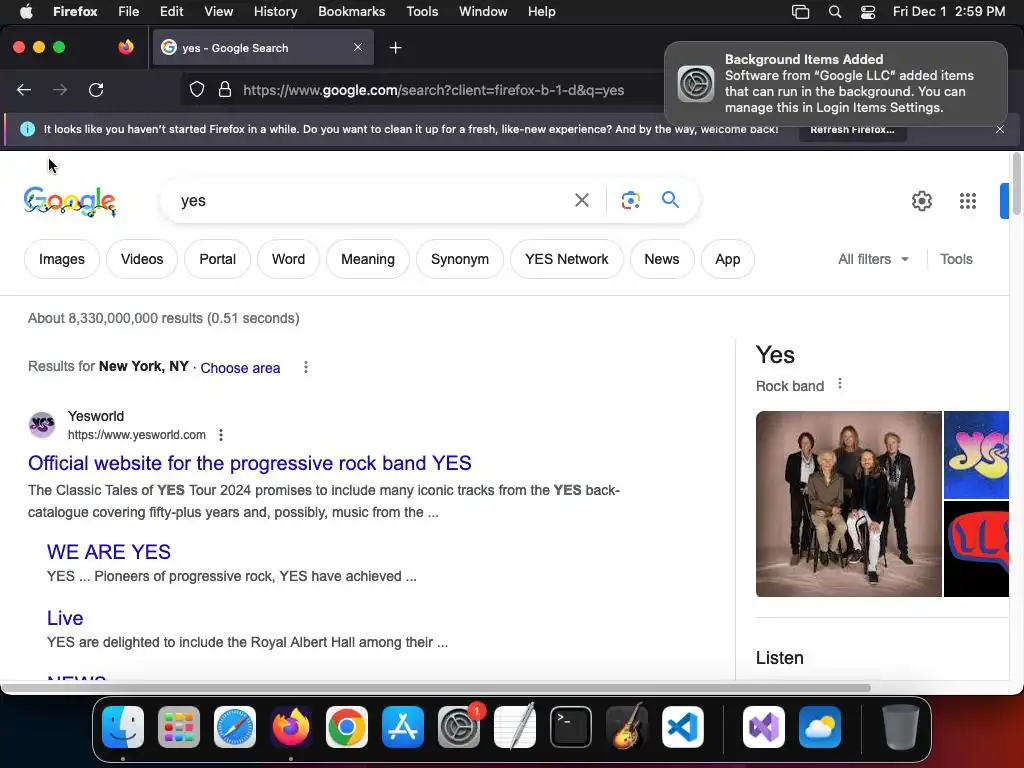Open App Store from the Dock
The image size is (1024, 768).
[x=403, y=727]
